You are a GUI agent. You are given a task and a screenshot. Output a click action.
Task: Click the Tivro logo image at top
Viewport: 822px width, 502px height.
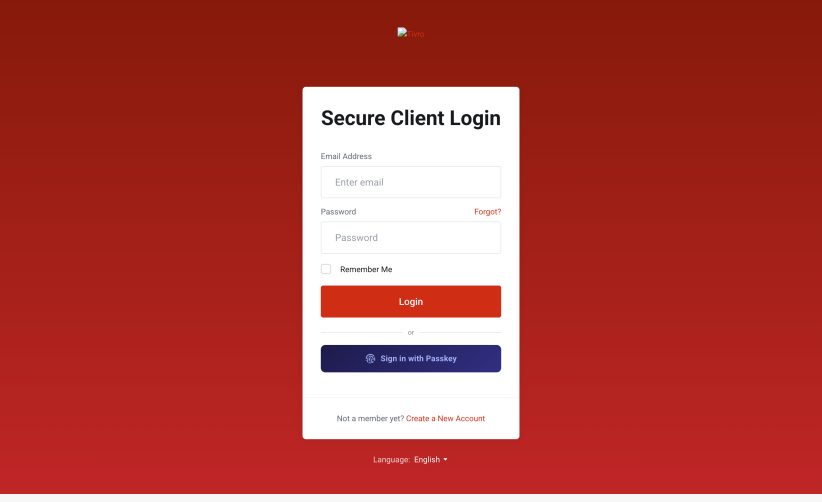click(x=411, y=34)
